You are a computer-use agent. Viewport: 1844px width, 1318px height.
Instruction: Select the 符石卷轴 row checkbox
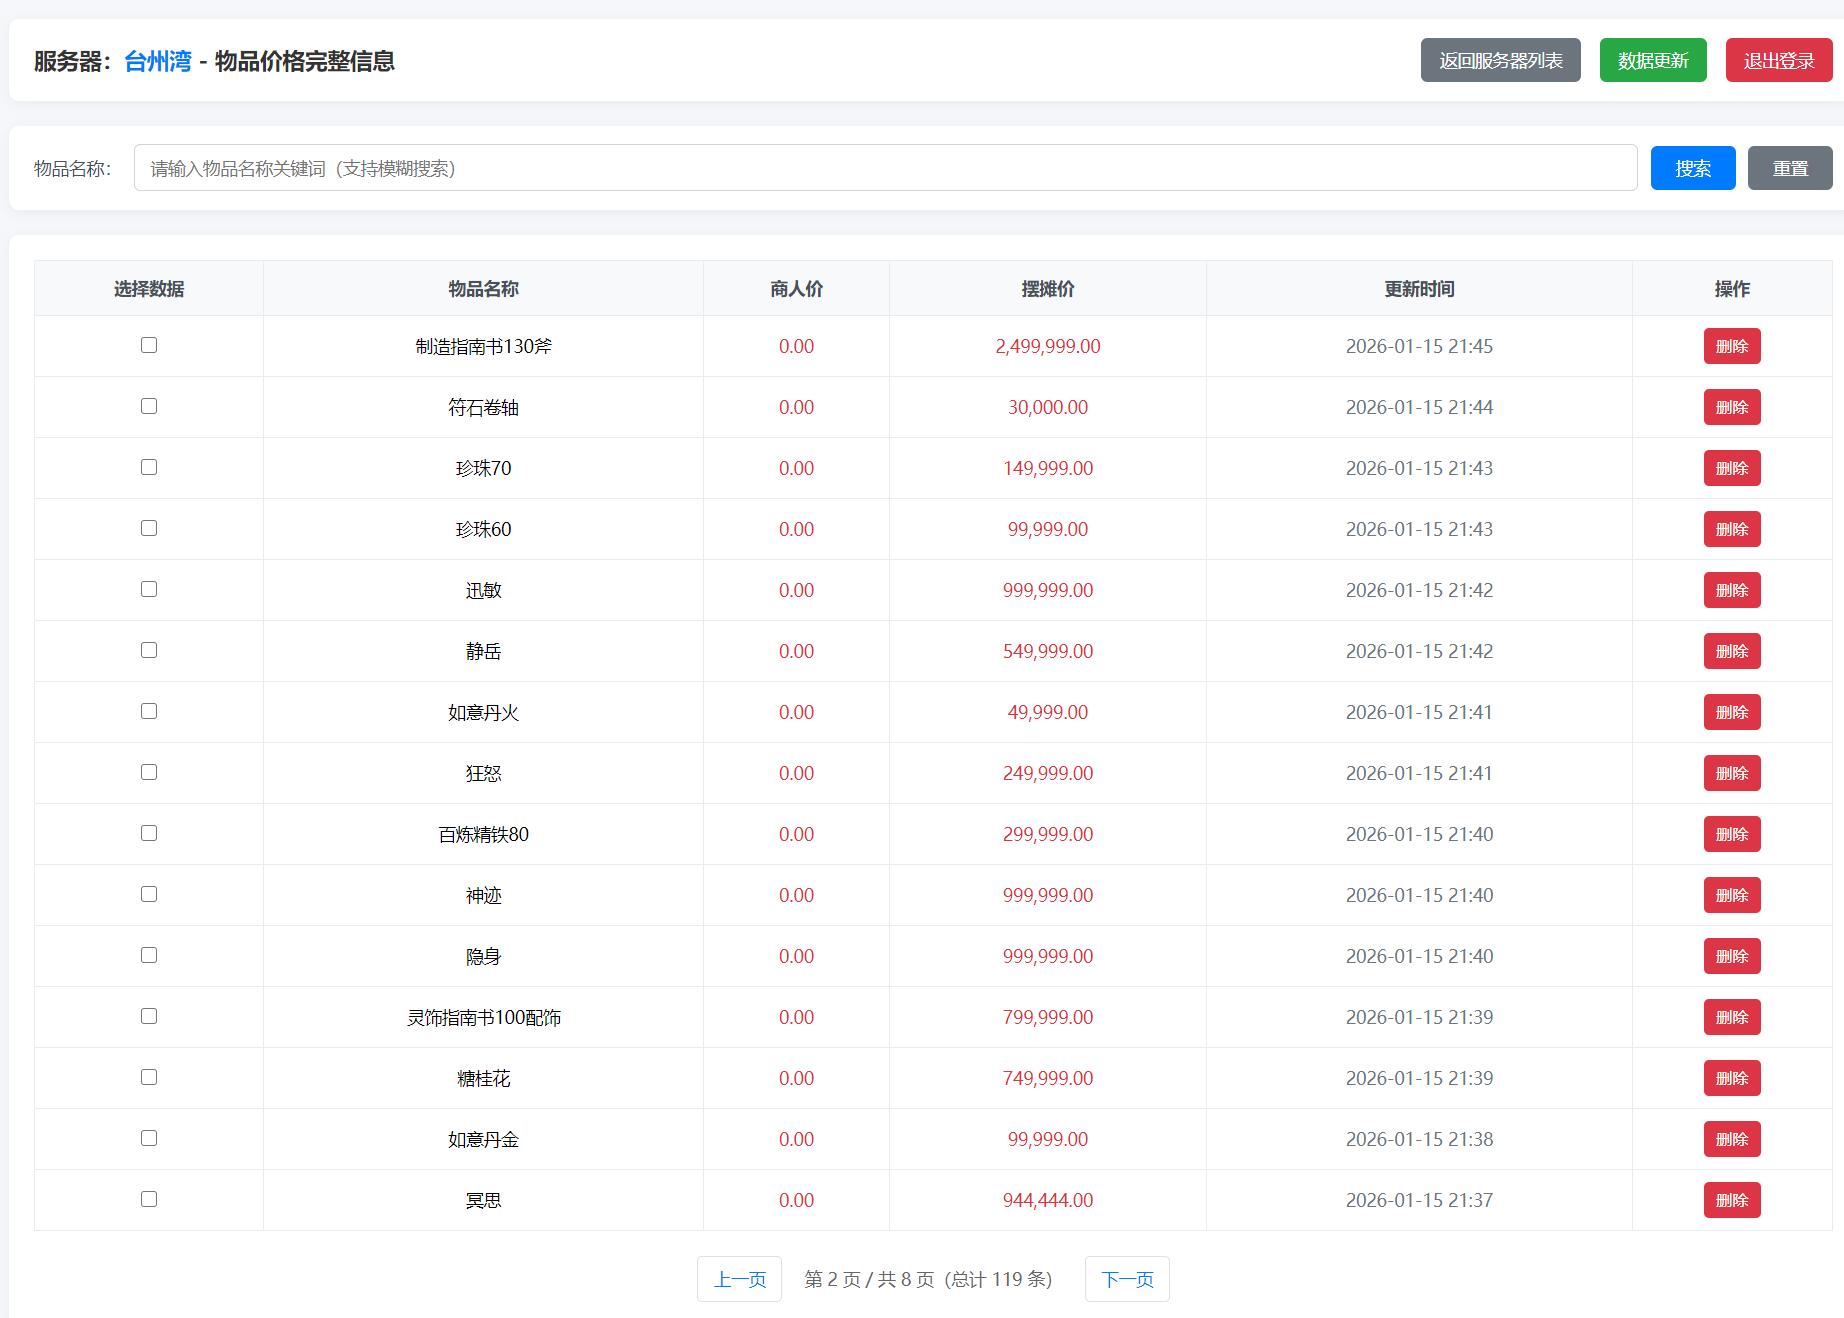coord(149,406)
